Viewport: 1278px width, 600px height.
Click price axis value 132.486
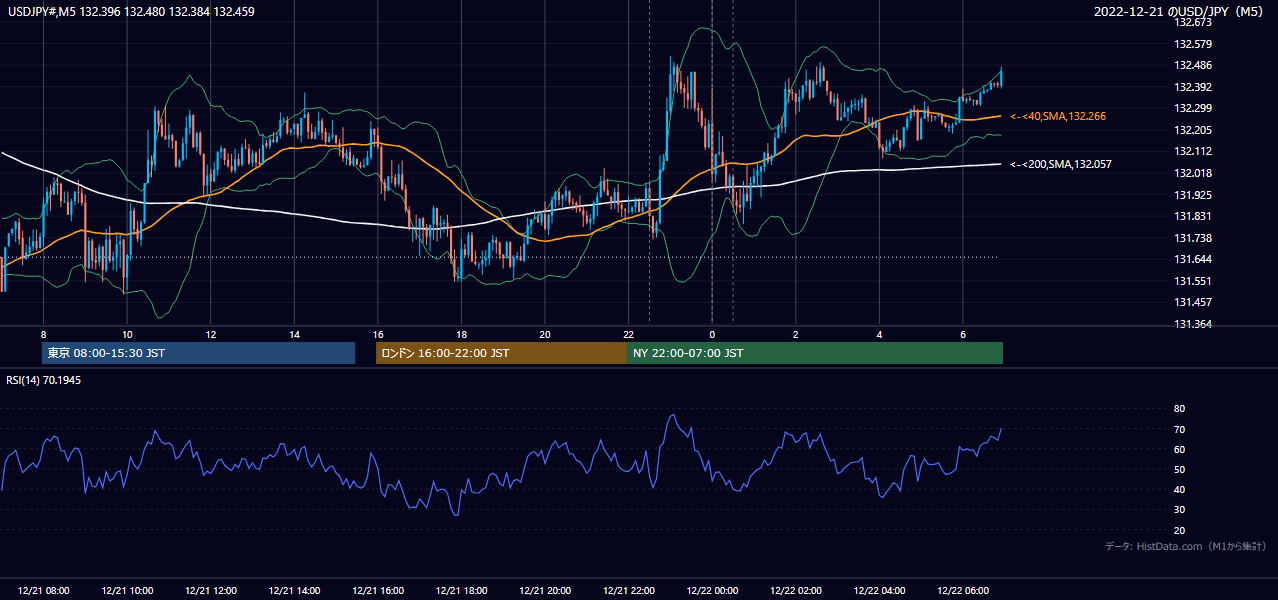pyautogui.click(x=1192, y=65)
